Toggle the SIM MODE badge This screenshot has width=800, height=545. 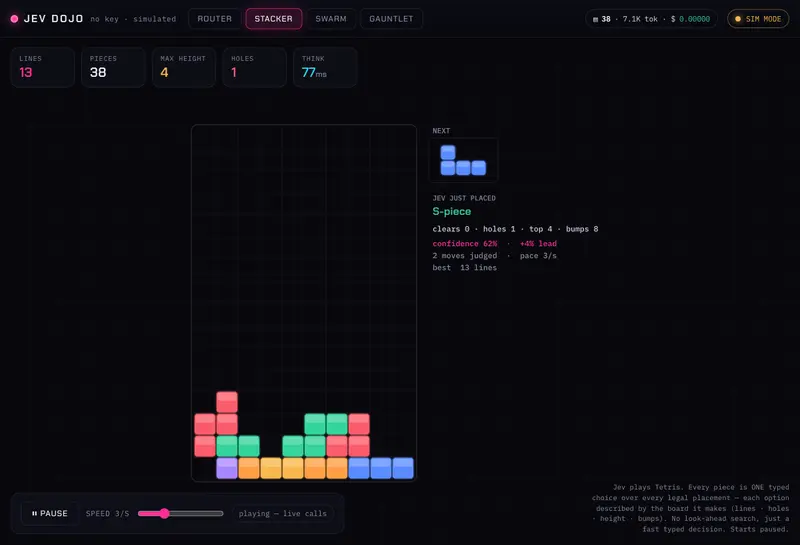tap(758, 19)
